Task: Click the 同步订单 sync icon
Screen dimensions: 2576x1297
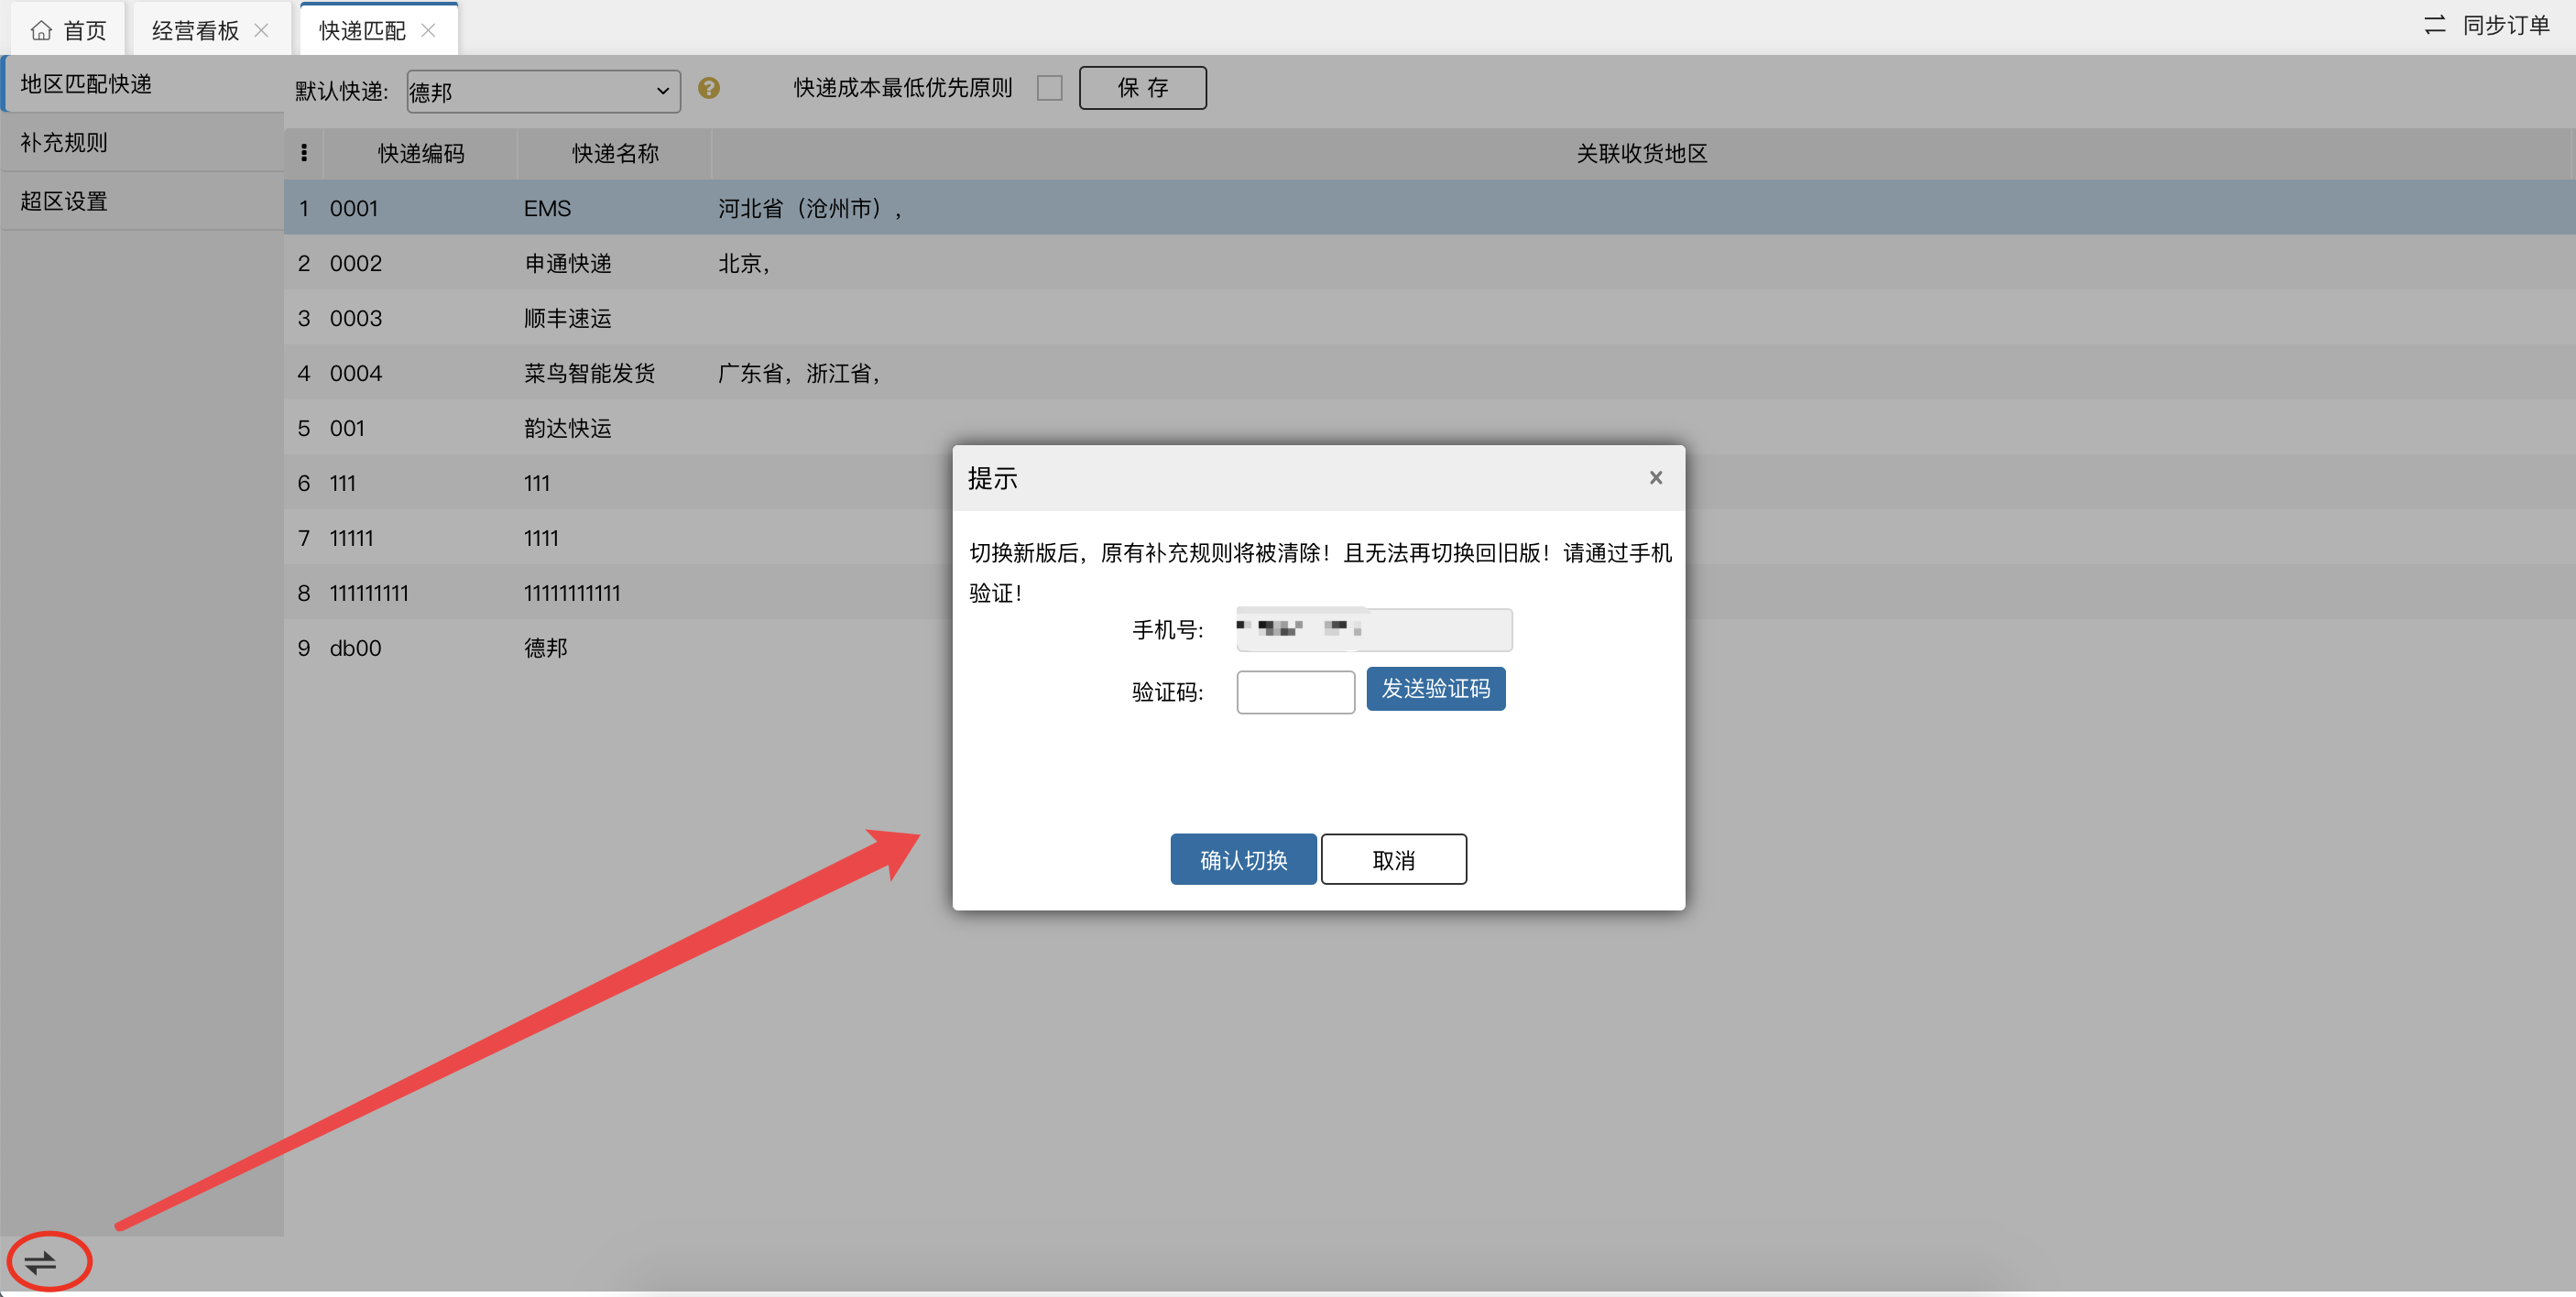Action: [2434, 25]
